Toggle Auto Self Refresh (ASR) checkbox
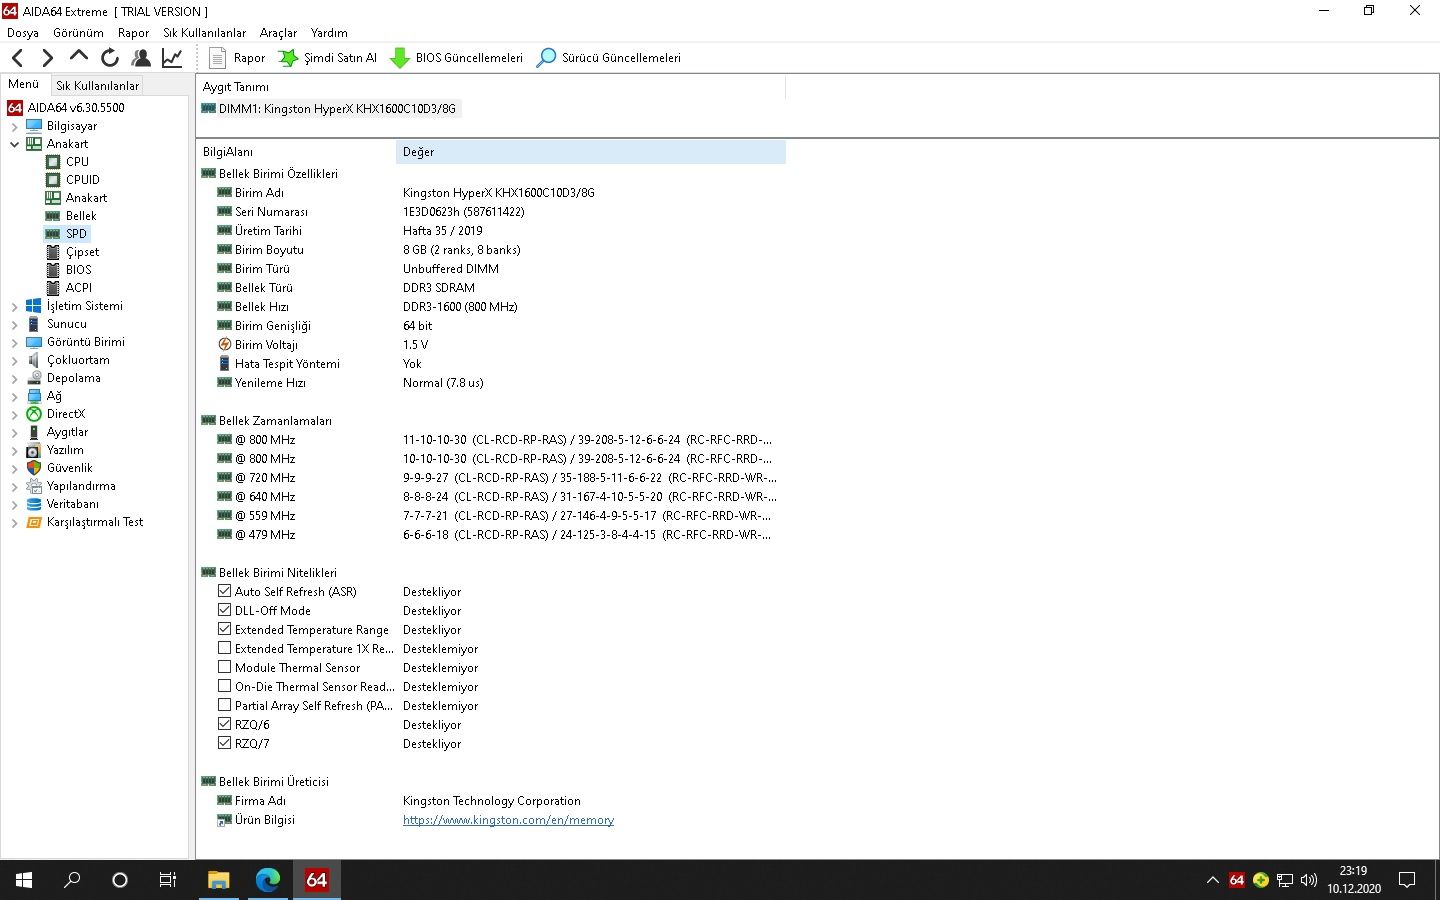 pos(224,591)
